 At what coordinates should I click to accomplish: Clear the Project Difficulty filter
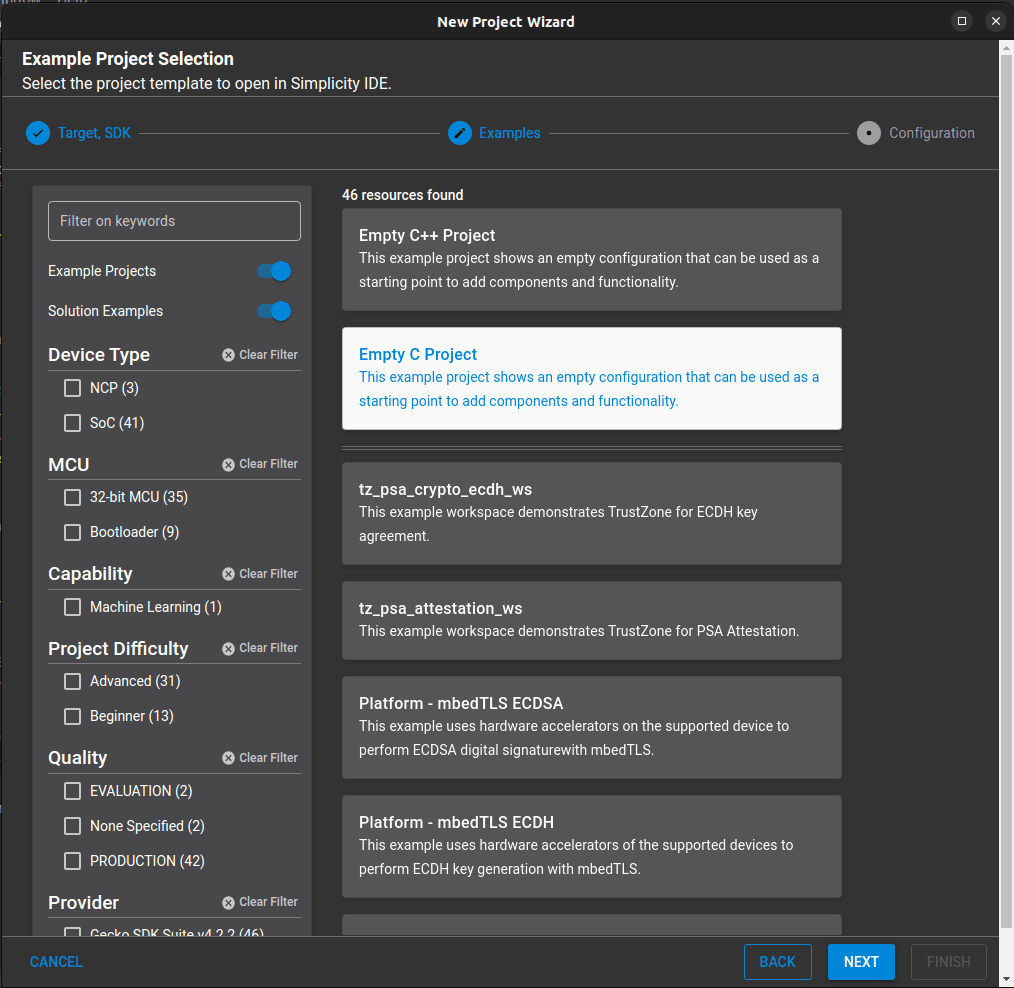point(260,648)
